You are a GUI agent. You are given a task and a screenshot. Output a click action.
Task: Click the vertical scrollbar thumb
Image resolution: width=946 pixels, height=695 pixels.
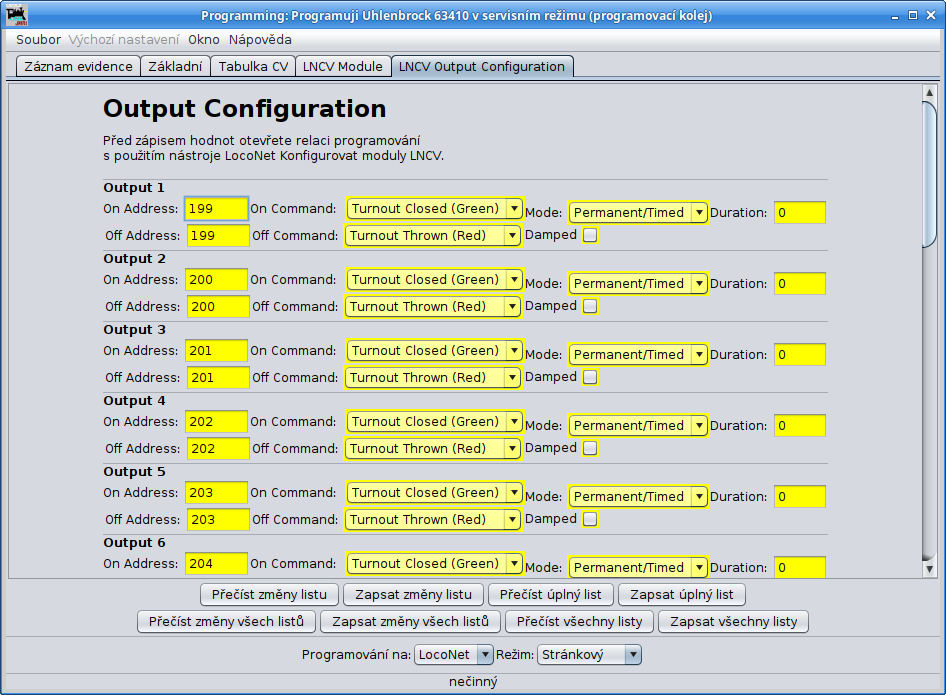[929, 170]
